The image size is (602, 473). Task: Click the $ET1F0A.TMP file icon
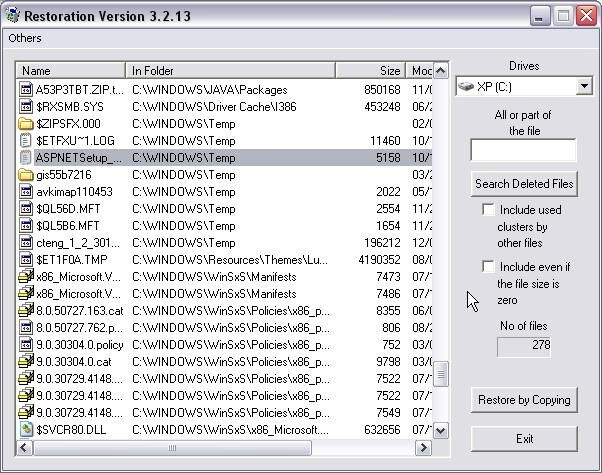click(x=27, y=260)
